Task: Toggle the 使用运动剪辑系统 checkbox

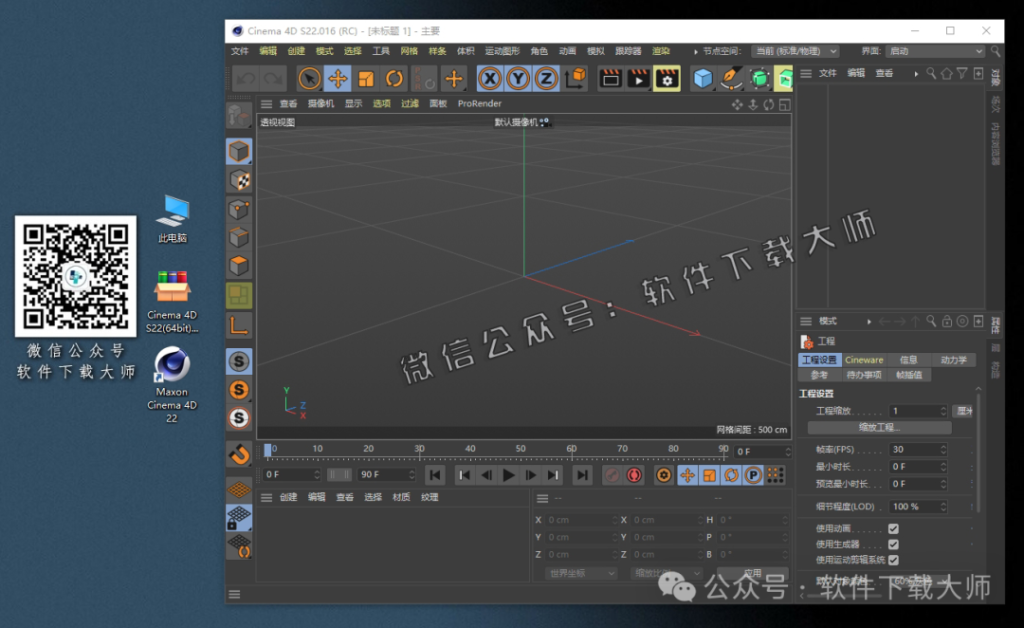Action: pos(894,560)
